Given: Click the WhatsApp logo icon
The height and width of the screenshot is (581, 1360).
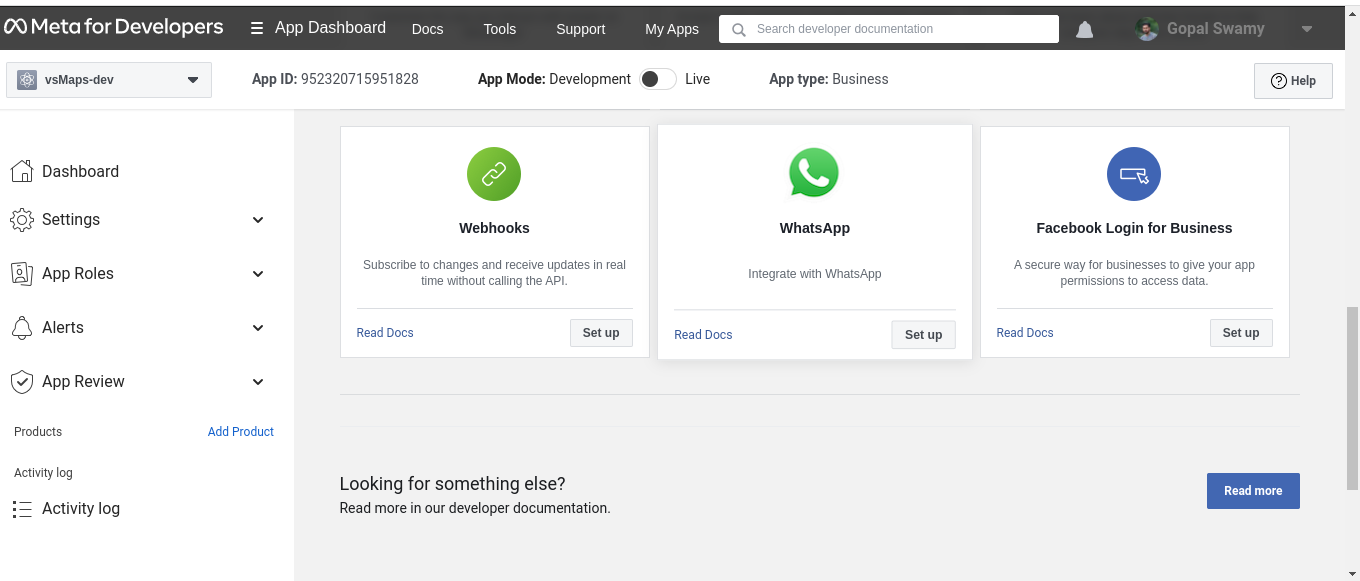Looking at the screenshot, I should pyautogui.click(x=814, y=174).
